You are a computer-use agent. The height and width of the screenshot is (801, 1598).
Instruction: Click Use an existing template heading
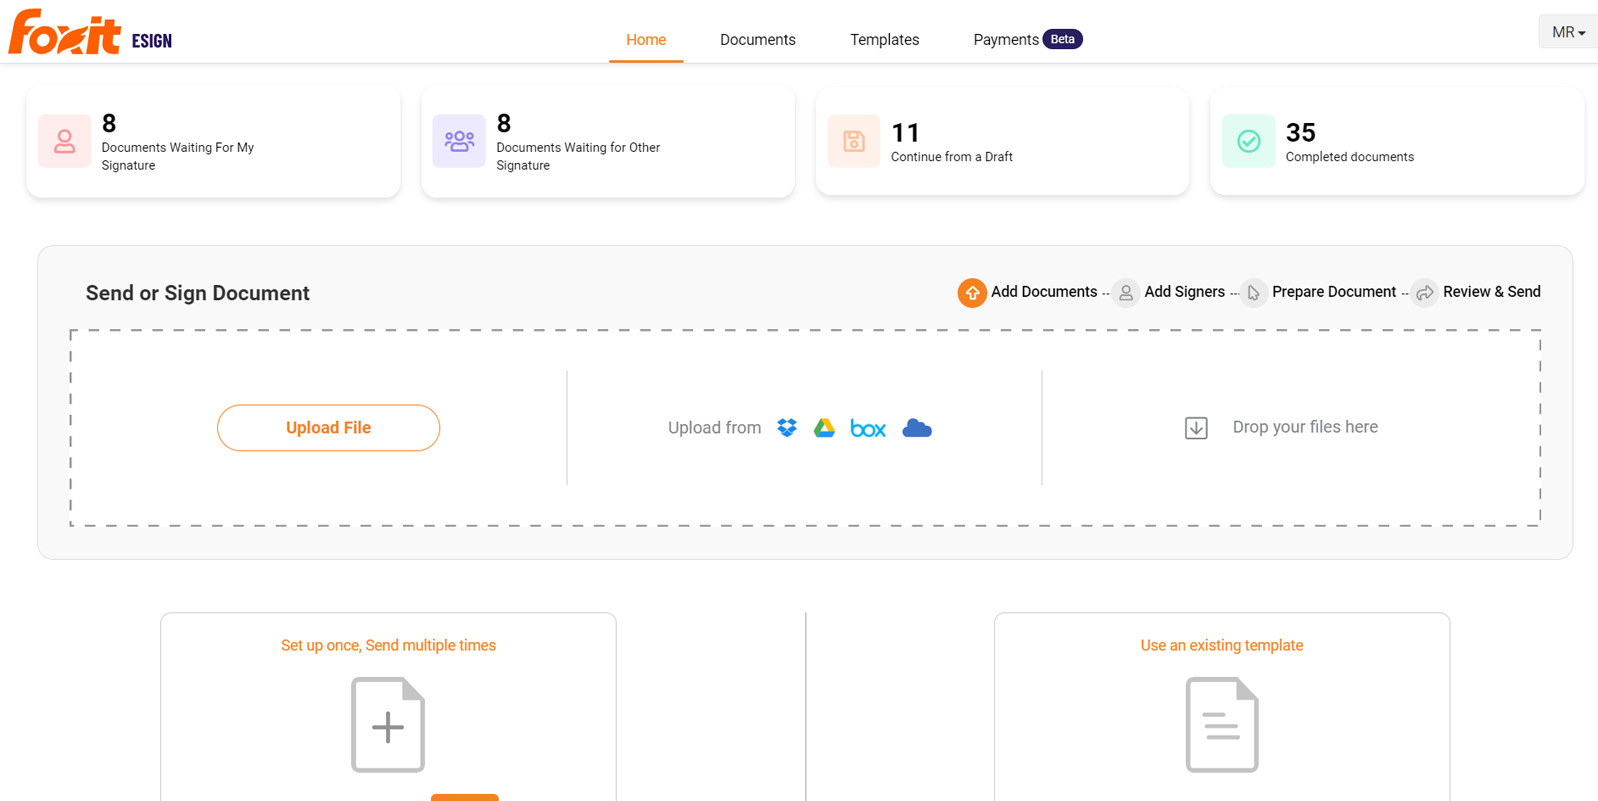[1222, 646]
